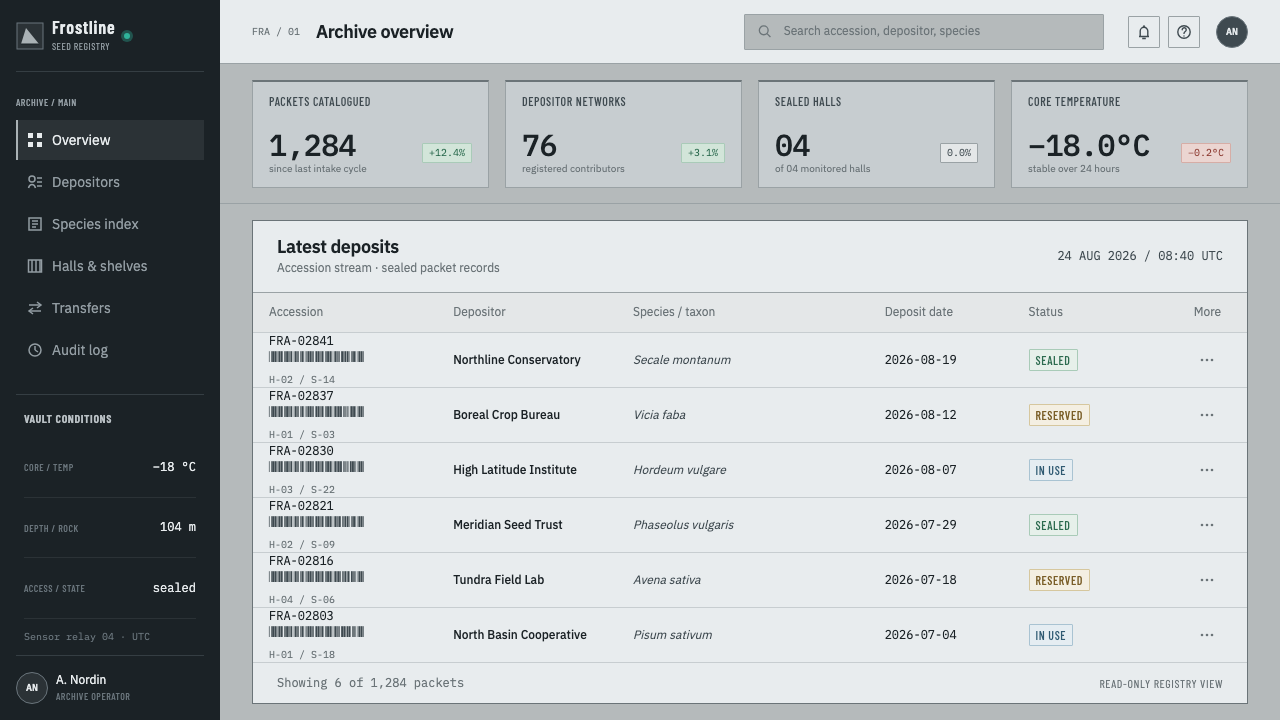Image resolution: width=1280 pixels, height=720 pixels.
Task: Click the +12.4% change badge
Action: (x=447, y=153)
